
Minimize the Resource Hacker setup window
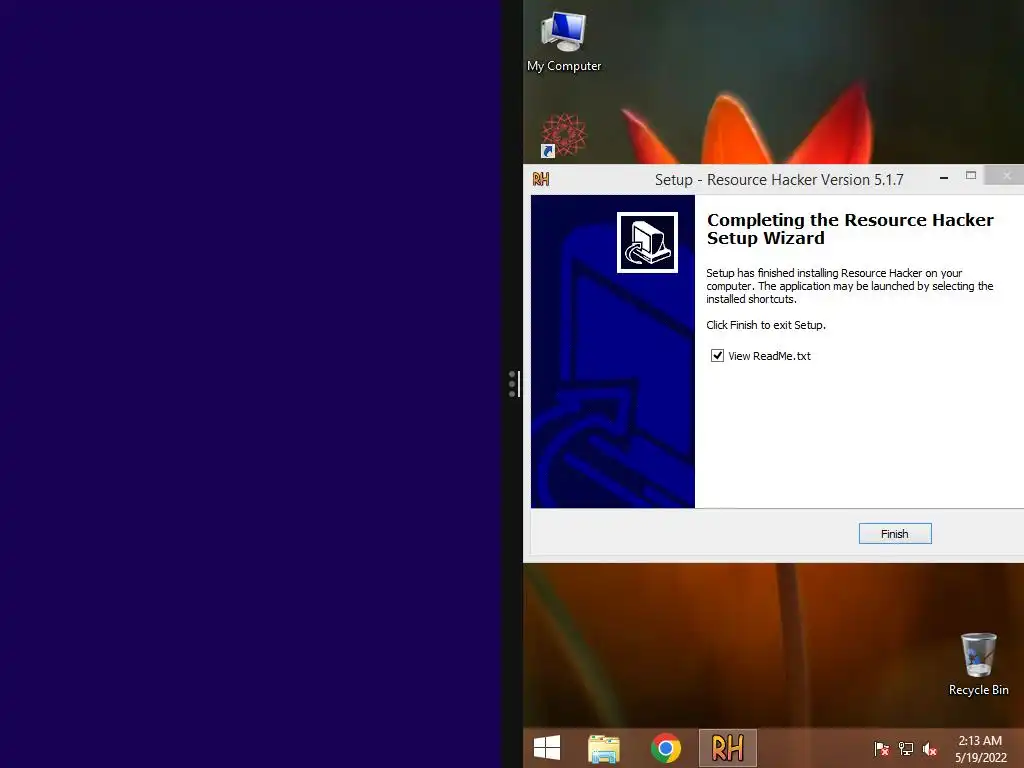pos(944,178)
